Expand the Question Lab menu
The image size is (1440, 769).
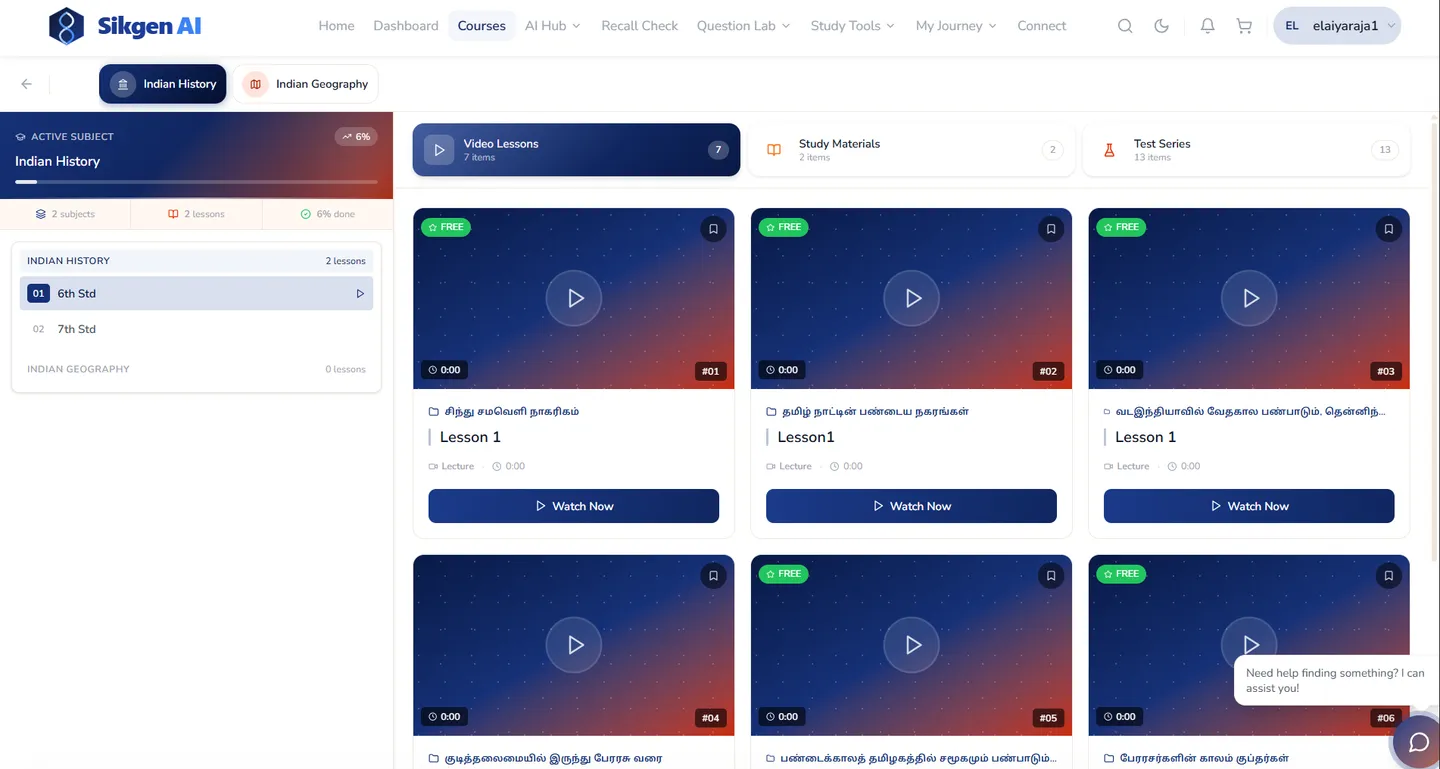(743, 26)
